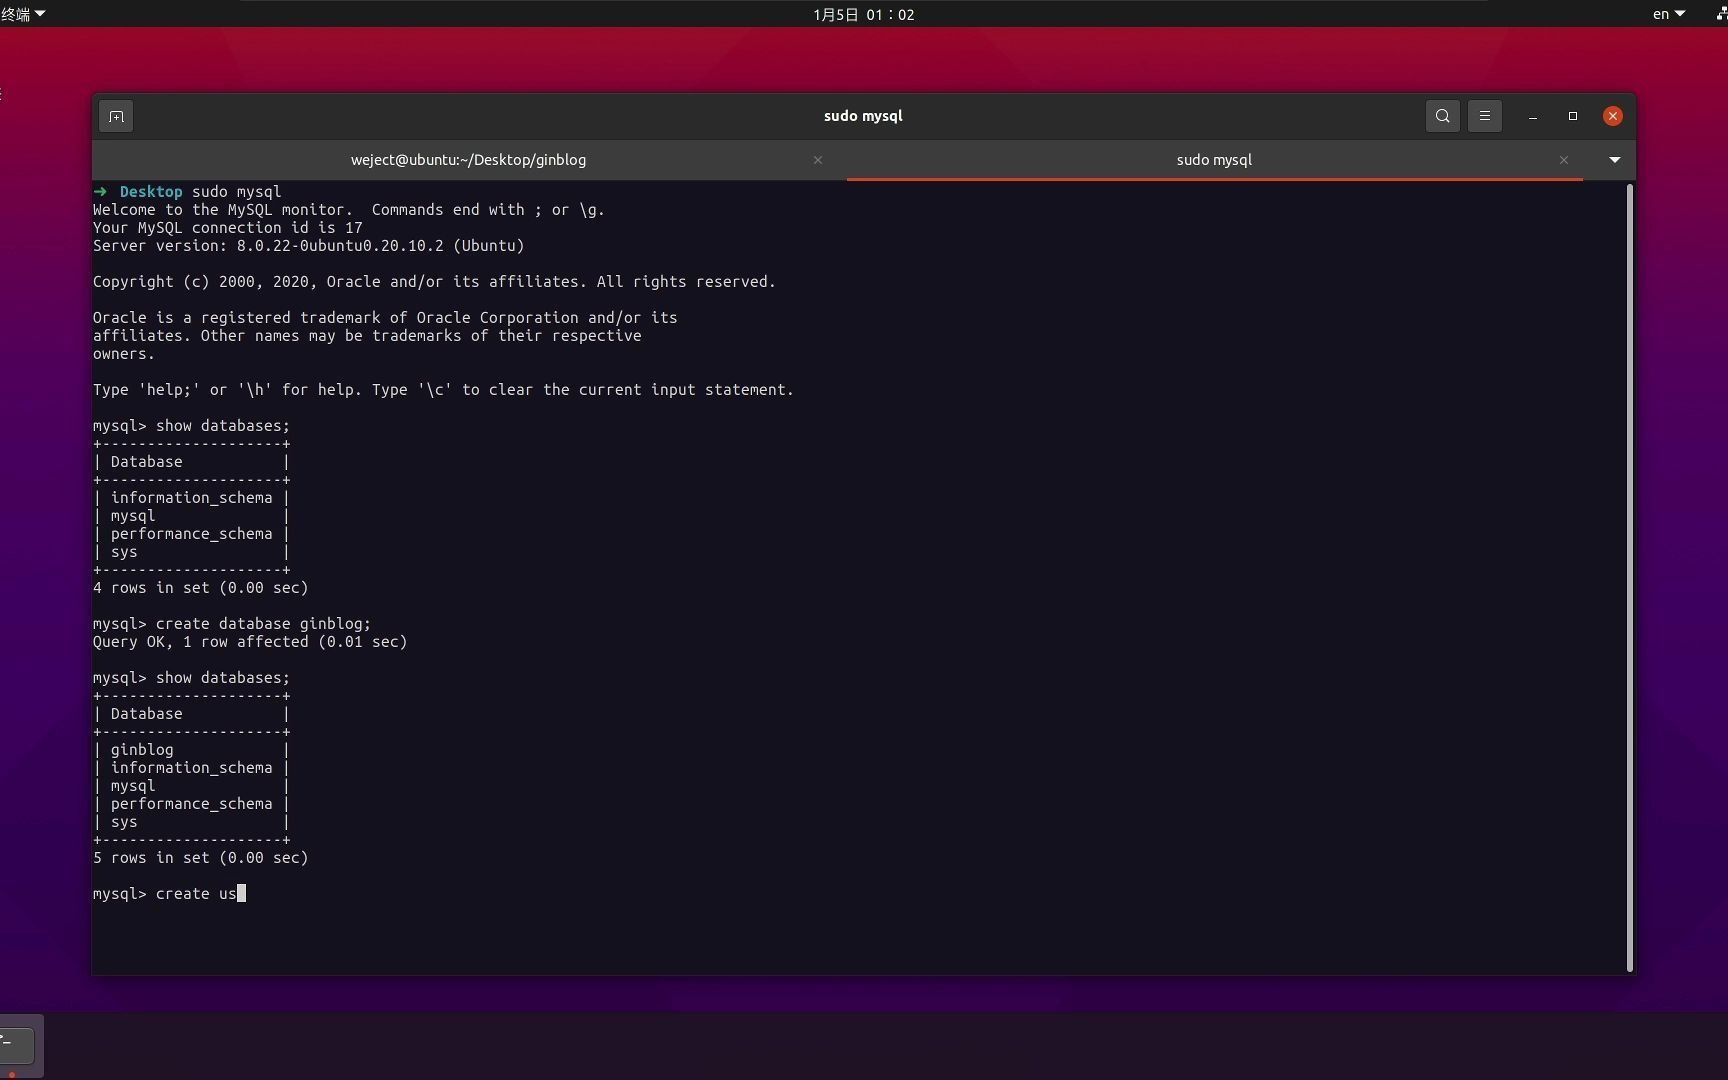Close the sudo mysql tab
Screen dimensions: 1728x1080
[1564, 160]
